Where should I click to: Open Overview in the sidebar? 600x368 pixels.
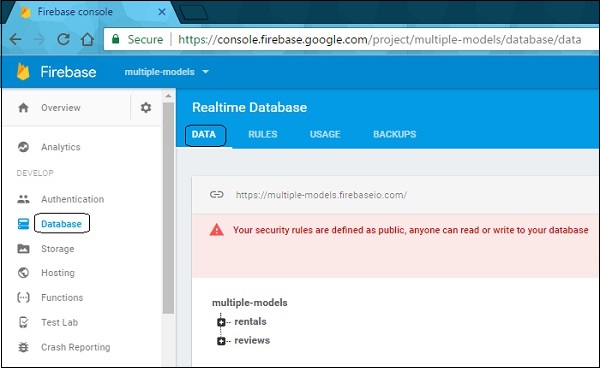(x=61, y=108)
